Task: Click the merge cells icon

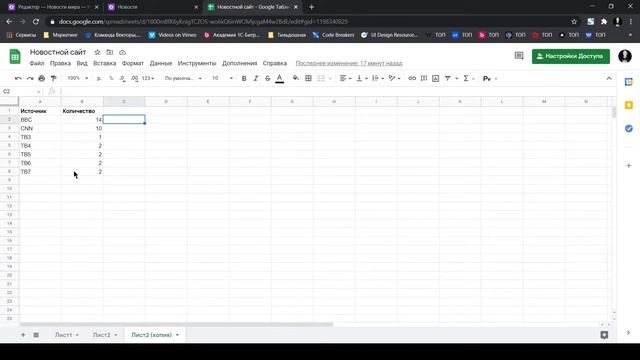Action: (321, 78)
